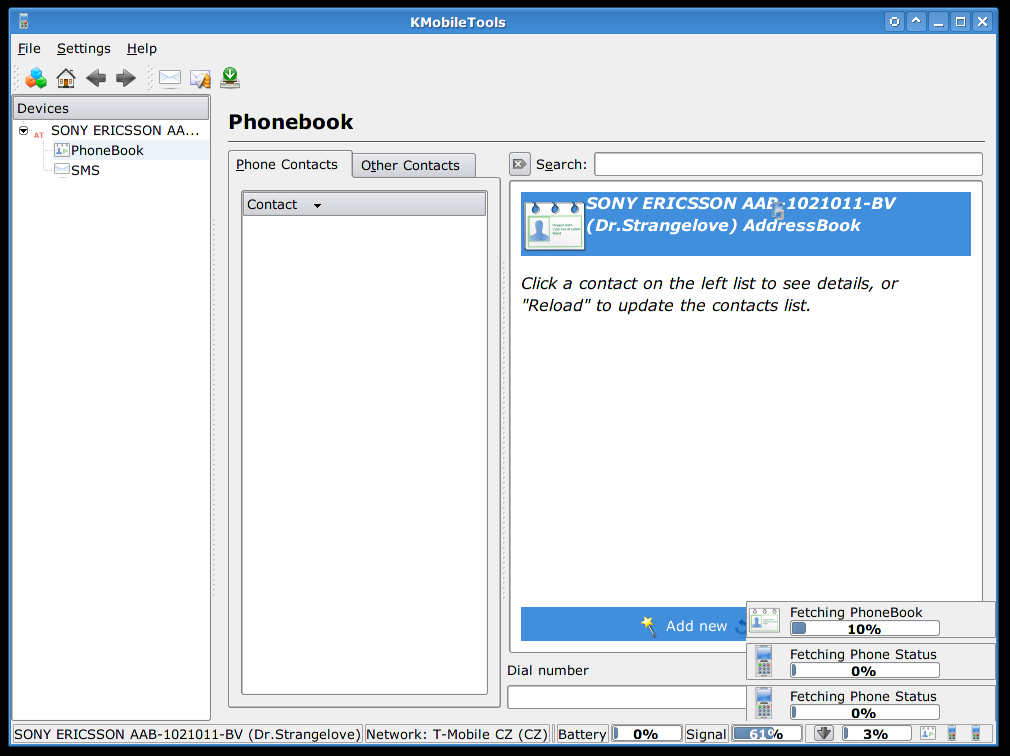
Task: Sort by the Contact column header
Action: [364, 204]
